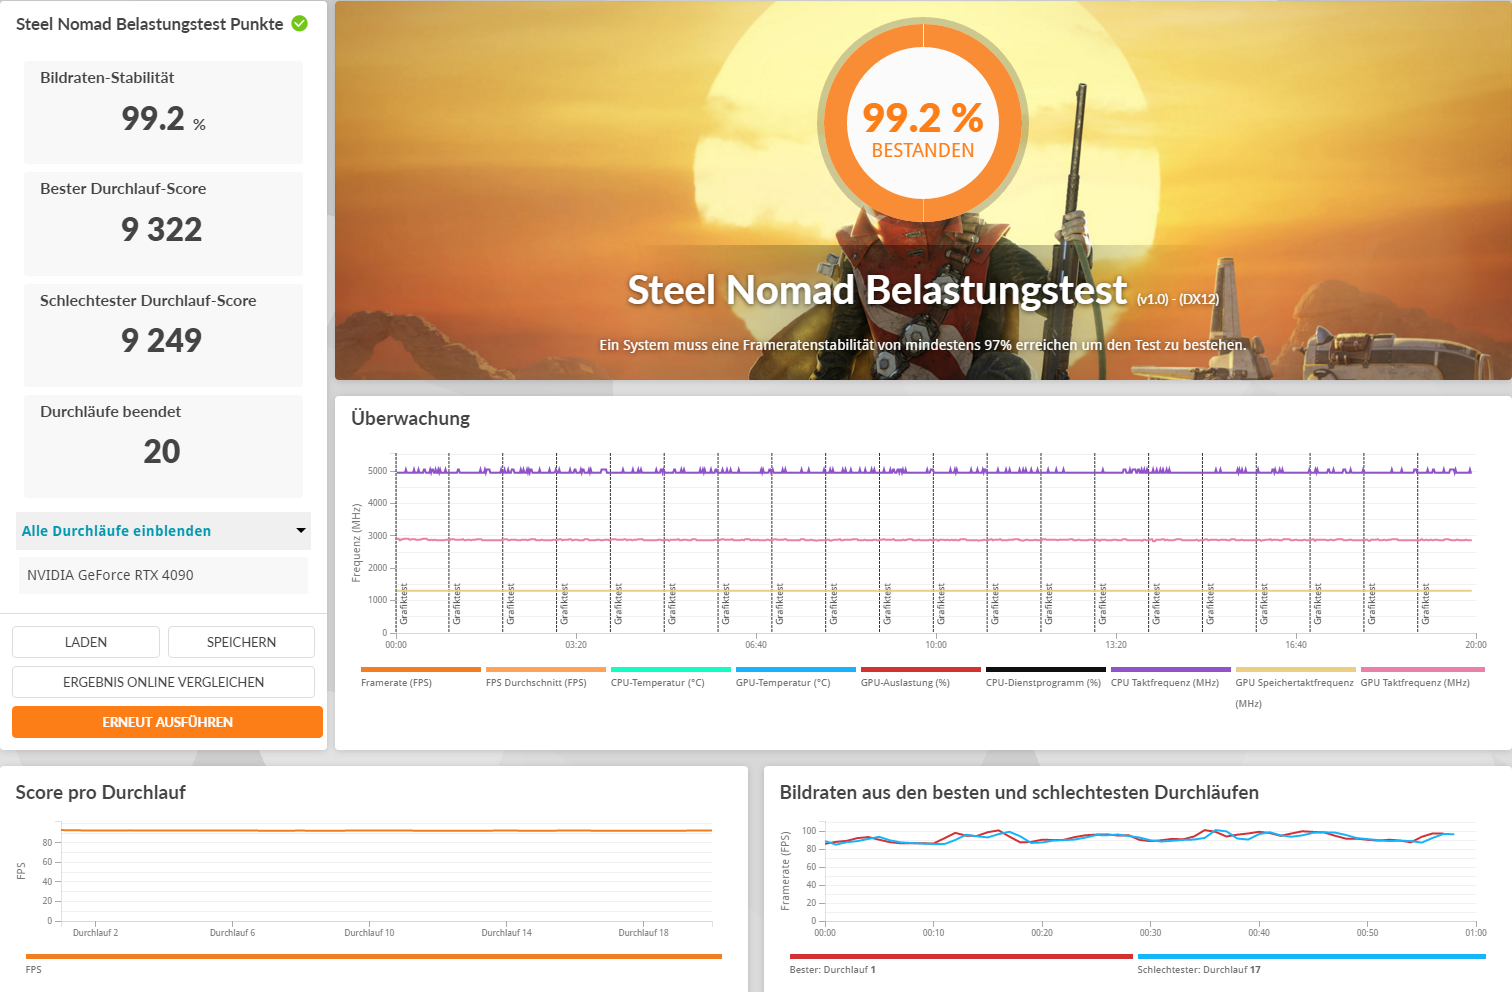
Task: Click the LADEN button
Action: tap(86, 642)
